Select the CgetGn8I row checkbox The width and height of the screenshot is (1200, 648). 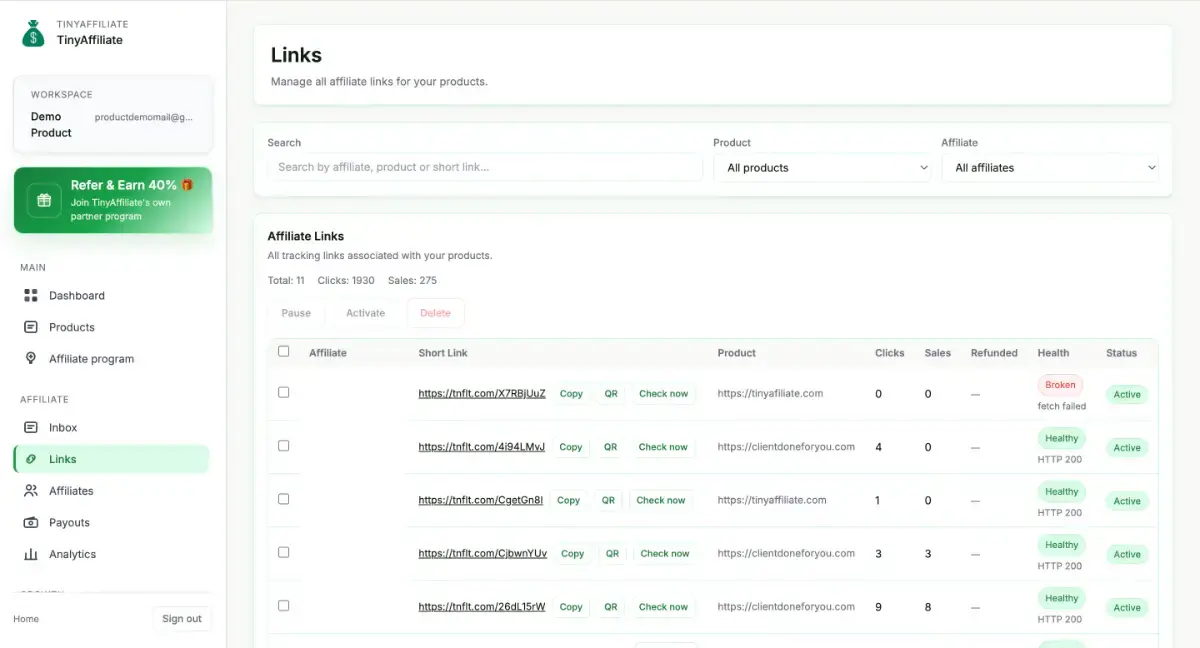(283, 498)
